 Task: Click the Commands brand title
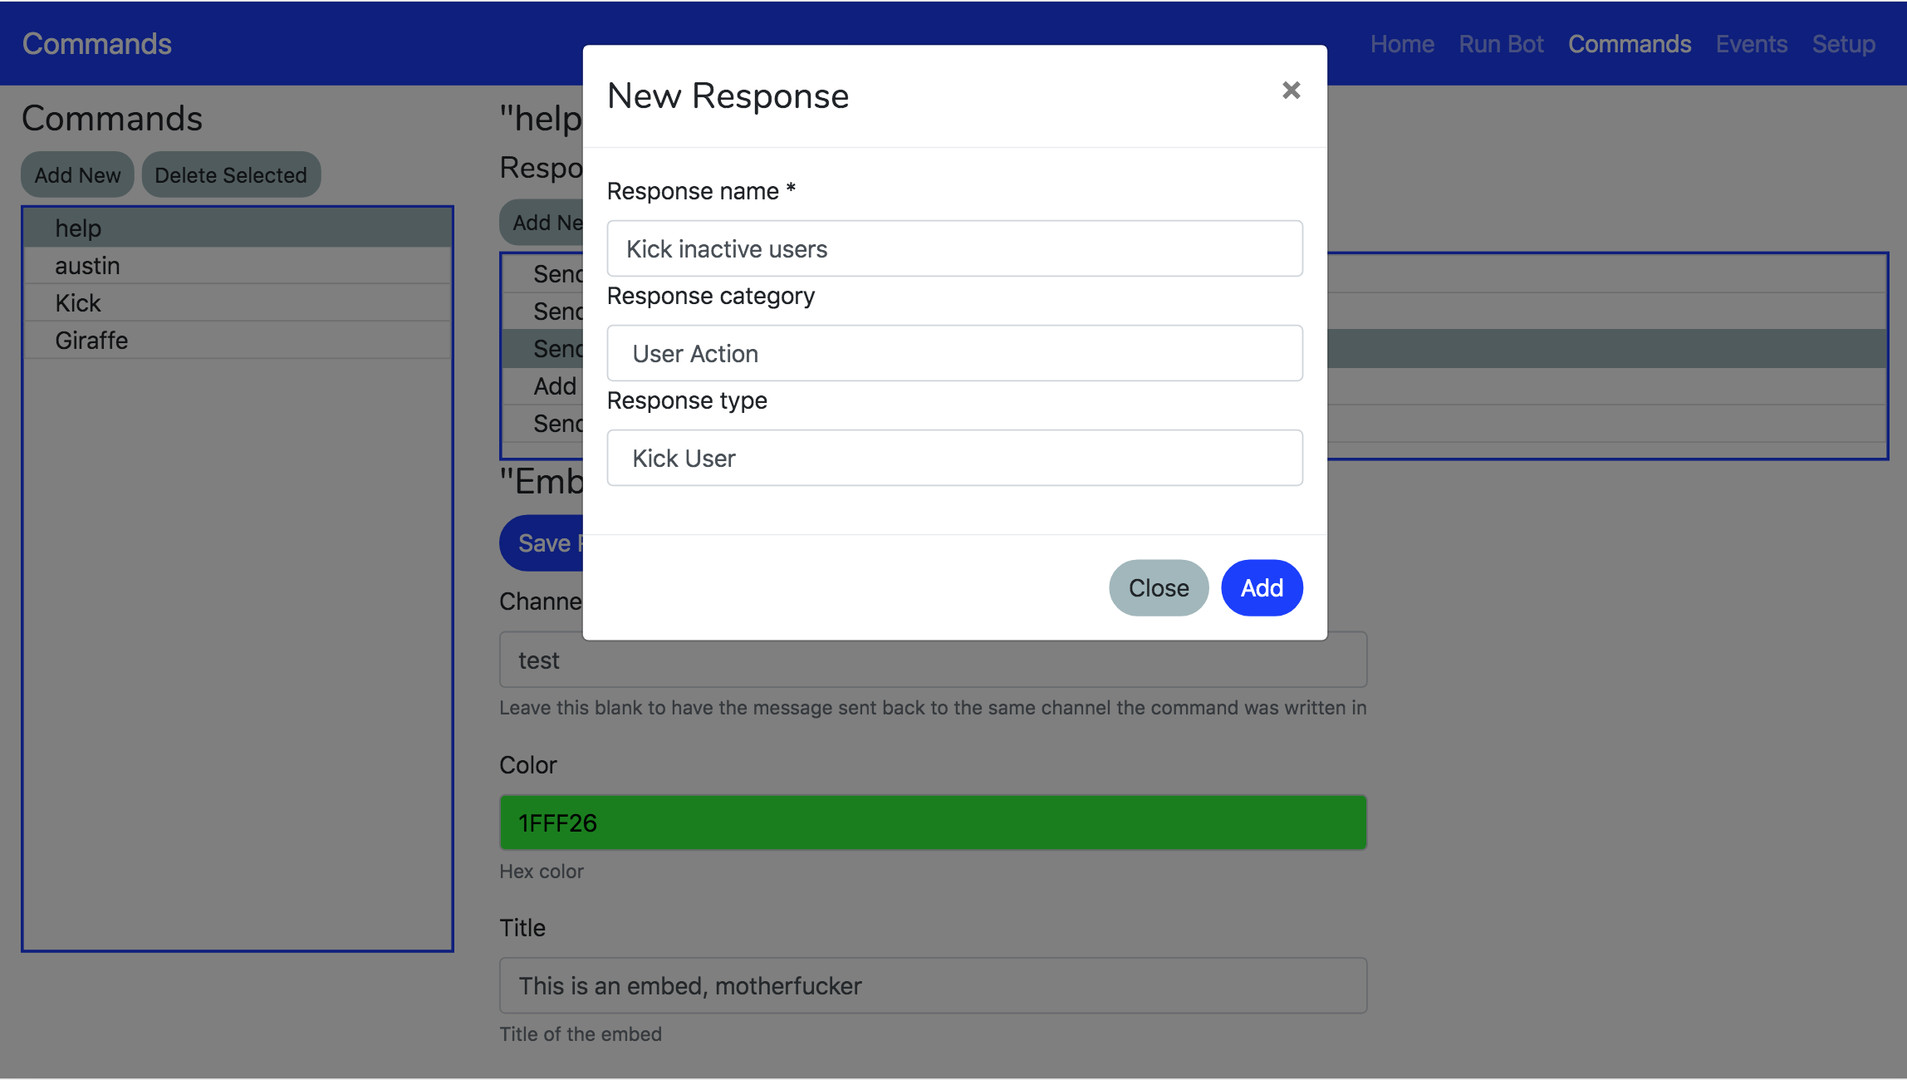click(x=97, y=44)
